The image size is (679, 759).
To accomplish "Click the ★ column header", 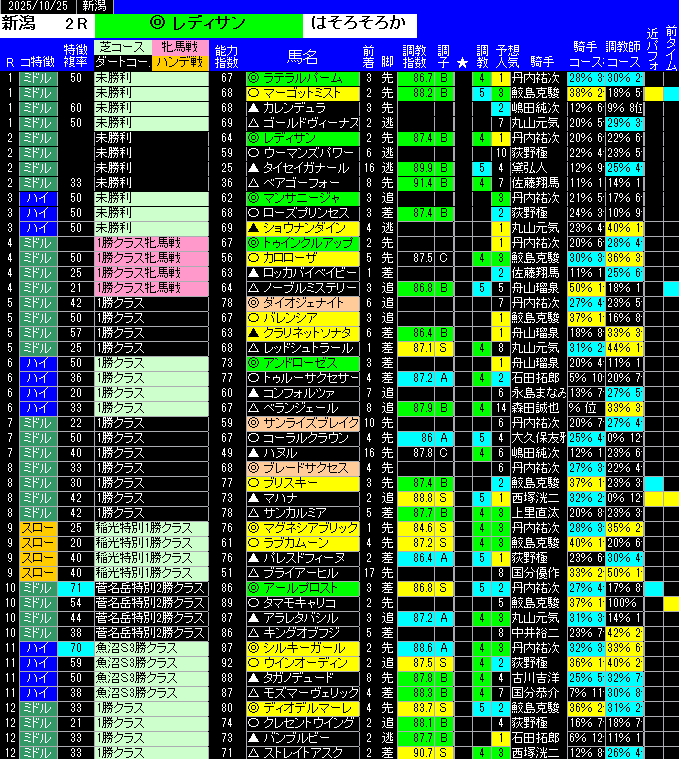I will pos(461,62).
